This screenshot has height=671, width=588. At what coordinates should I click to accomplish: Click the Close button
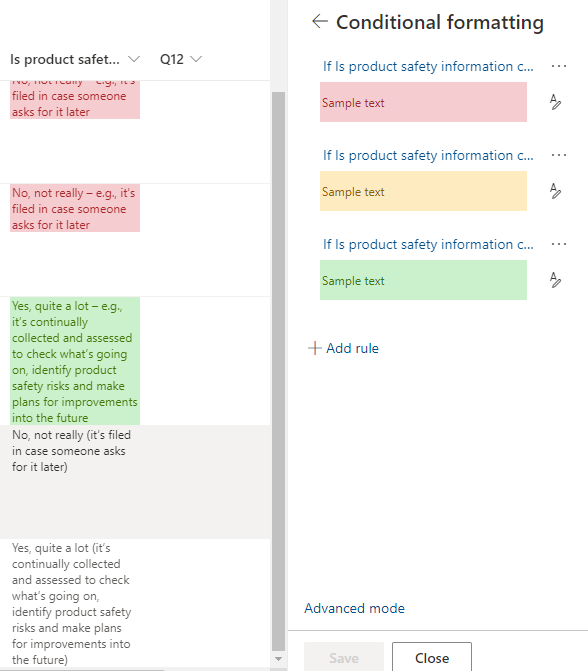(432, 658)
